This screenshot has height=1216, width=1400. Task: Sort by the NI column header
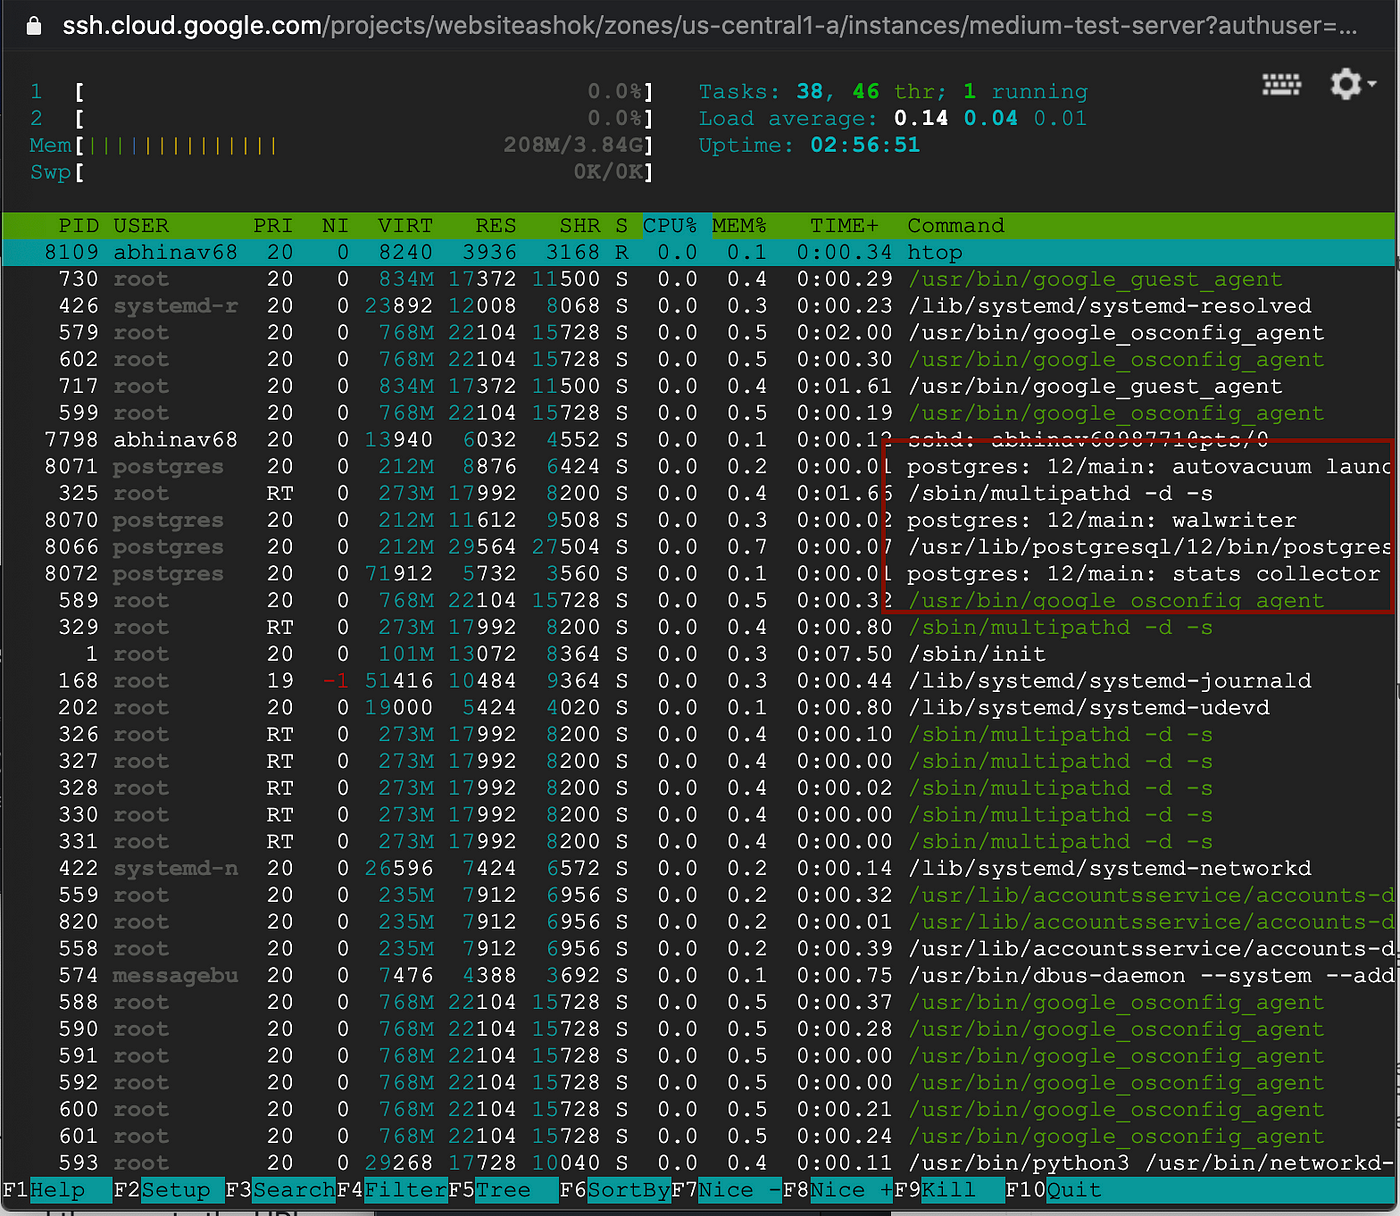(x=335, y=226)
